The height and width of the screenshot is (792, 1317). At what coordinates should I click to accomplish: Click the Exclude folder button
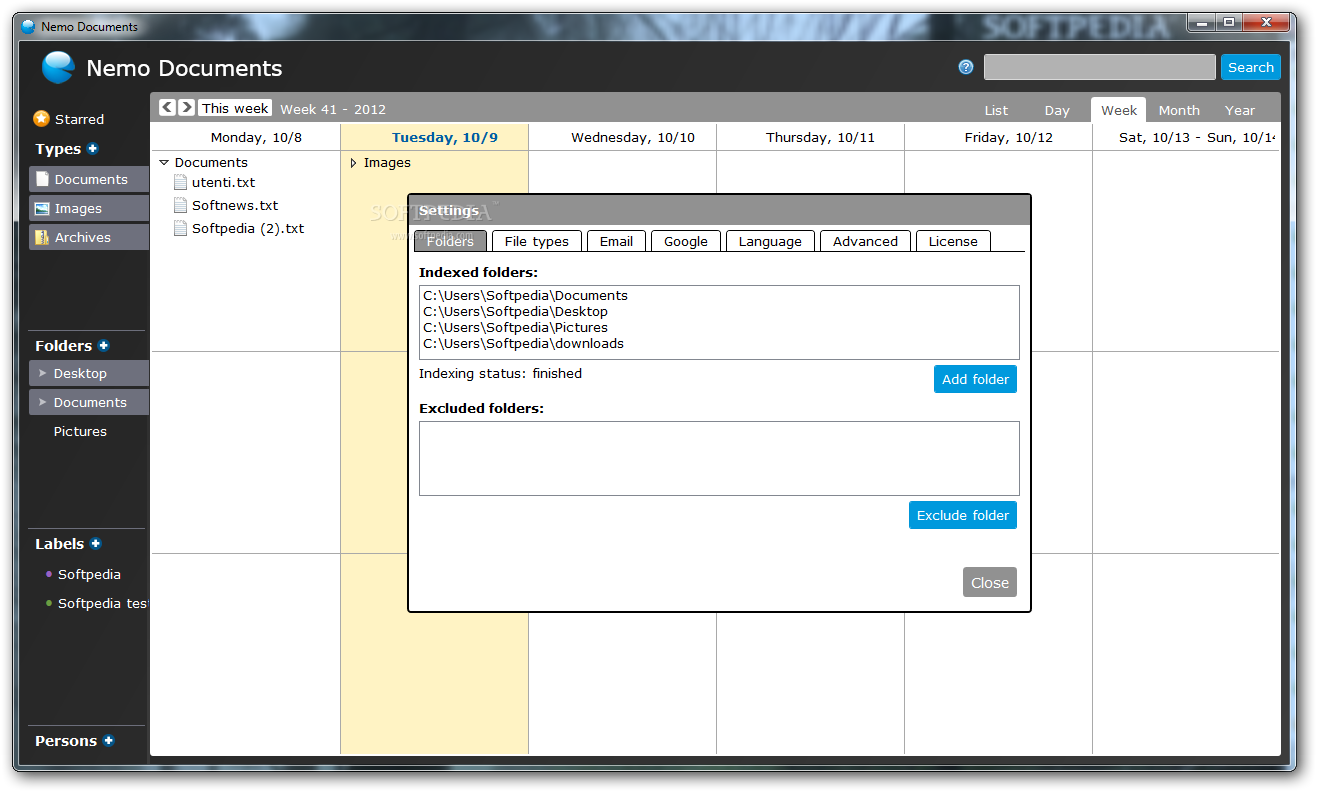pos(963,515)
